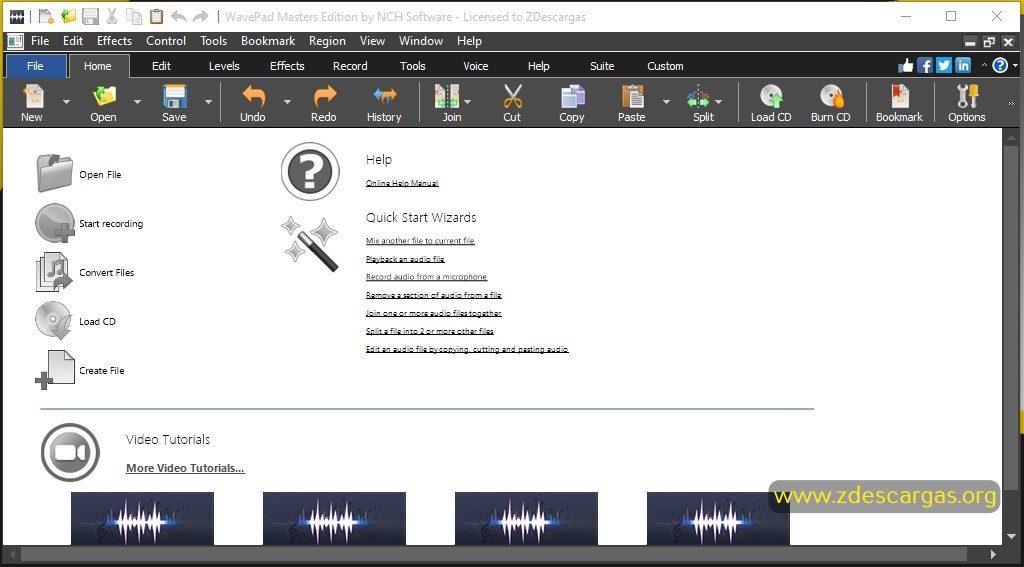The image size is (1024, 567).
Task: Click the Save floppy disk icon
Action: pyautogui.click(x=174, y=97)
